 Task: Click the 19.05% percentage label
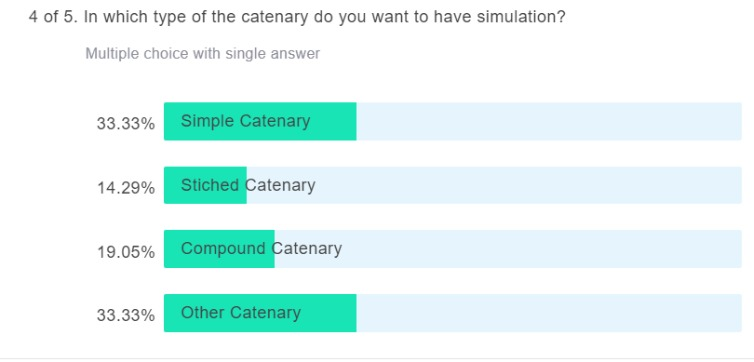(126, 251)
